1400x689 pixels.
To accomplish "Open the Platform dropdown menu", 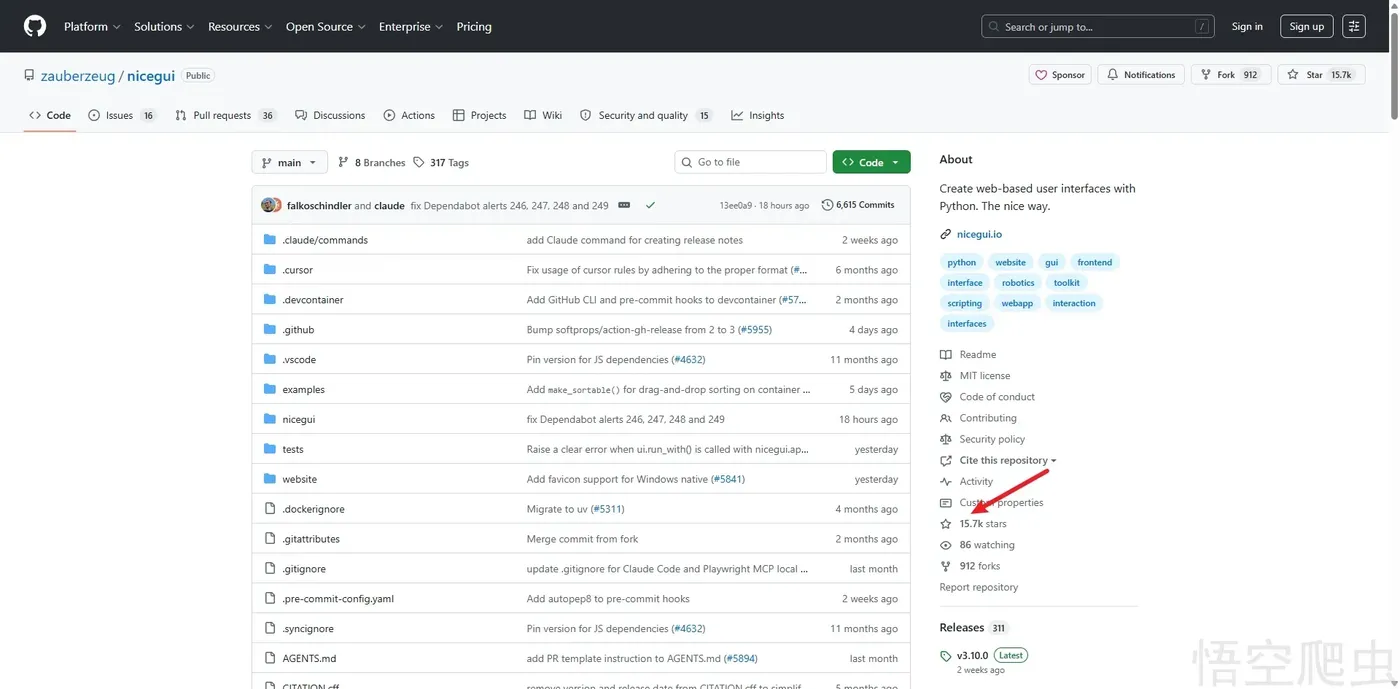I will click(92, 27).
